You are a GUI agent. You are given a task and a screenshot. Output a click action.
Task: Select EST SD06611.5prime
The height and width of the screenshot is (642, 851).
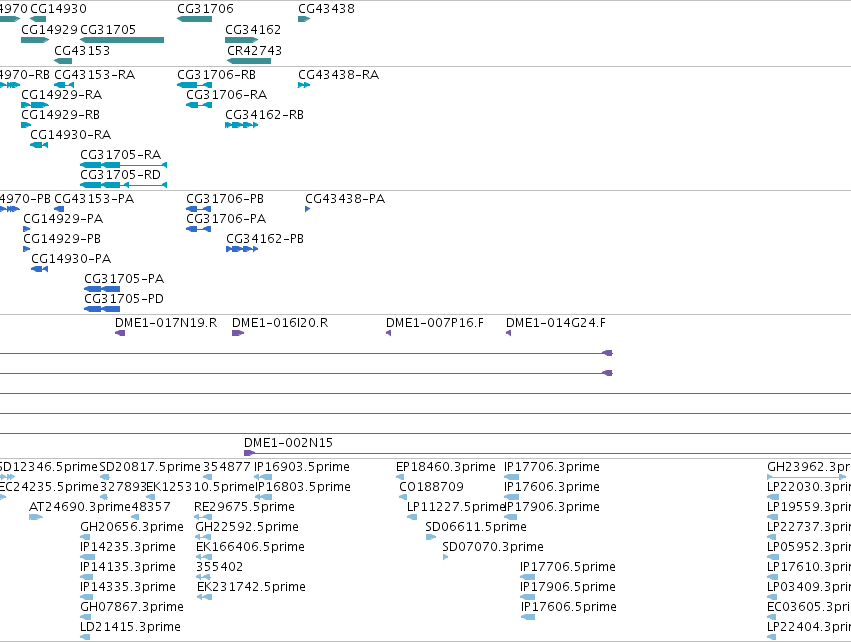click(x=476, y=527)
